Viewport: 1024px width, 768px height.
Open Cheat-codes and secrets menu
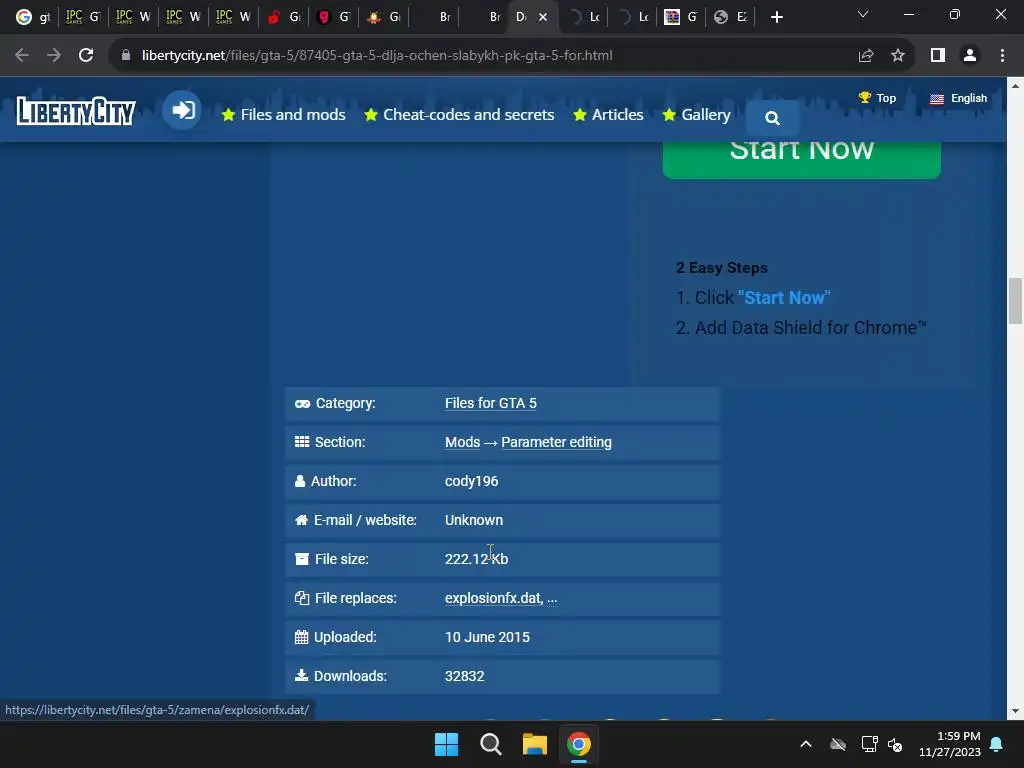click(x=459, y=115)
